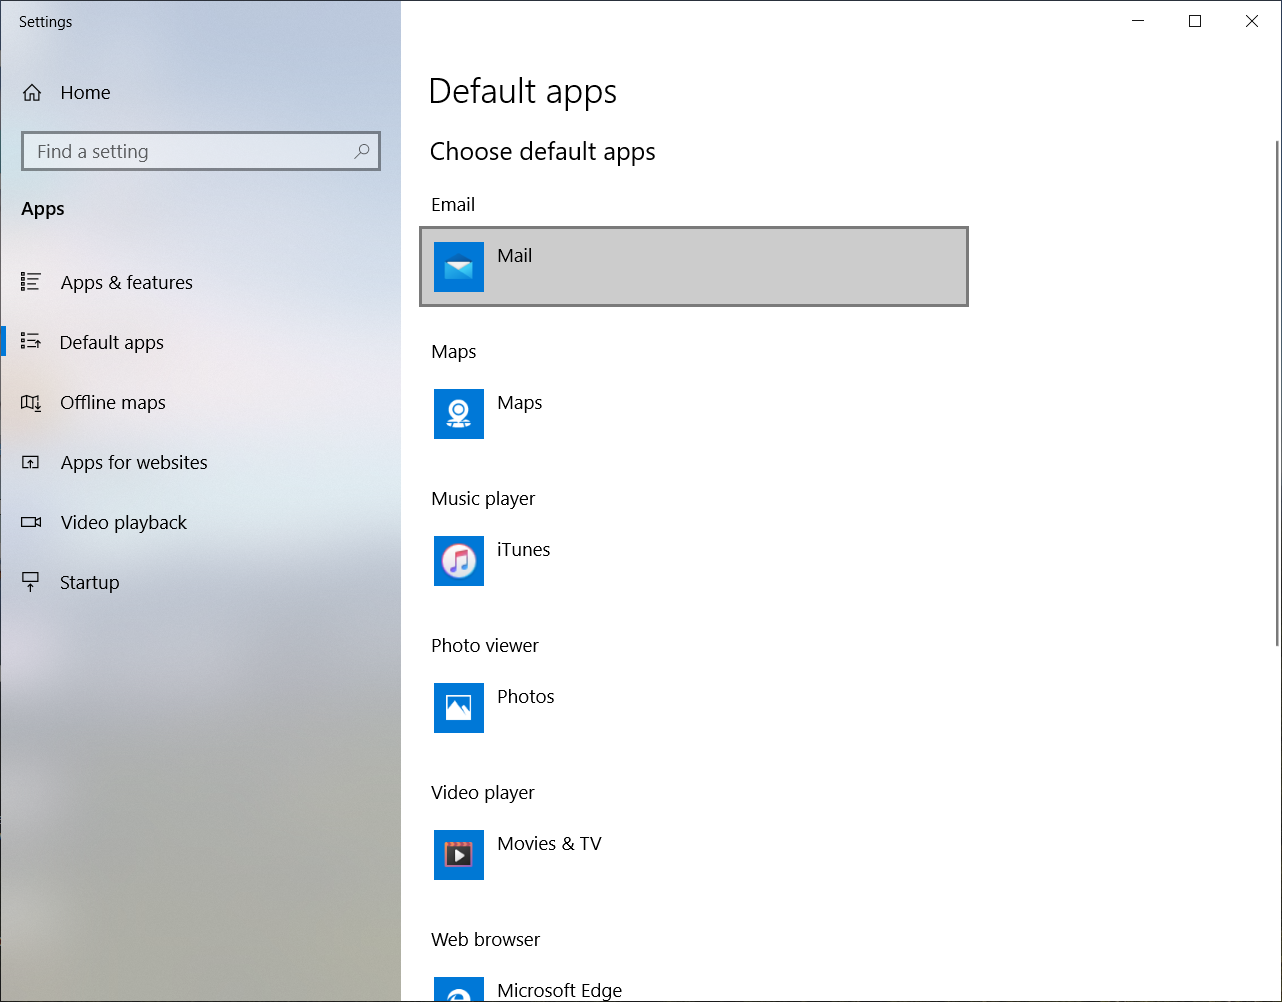Maximize the Settings window

point(1194,21)
